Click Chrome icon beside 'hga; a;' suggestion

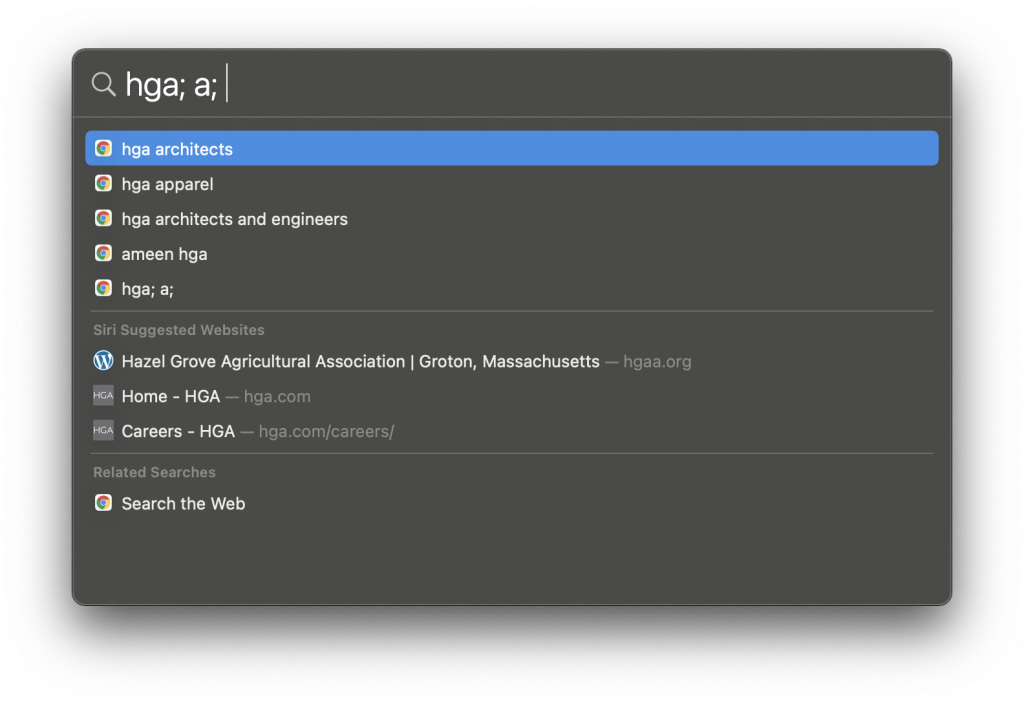pyautogui.click(x=103, y=288)
